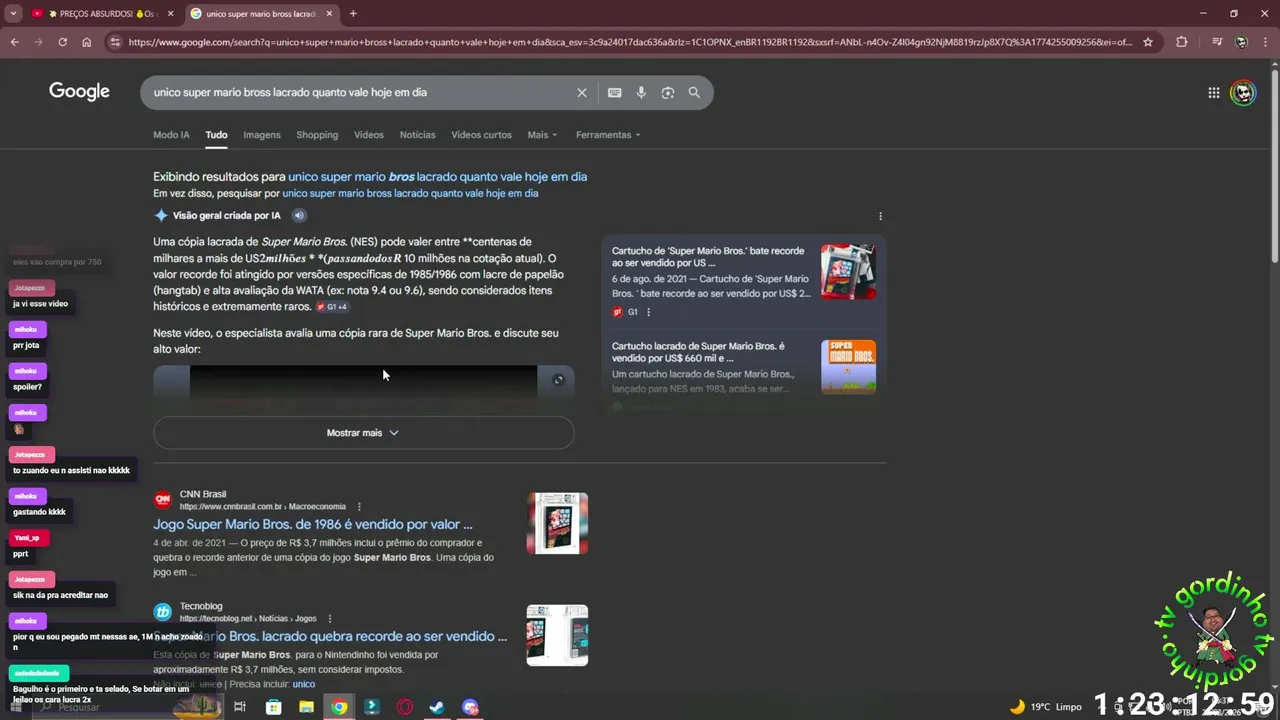Viewport: 1280px width, 720px height.
Task: Search by image with Google Lens icon
Action: point(668,92)
